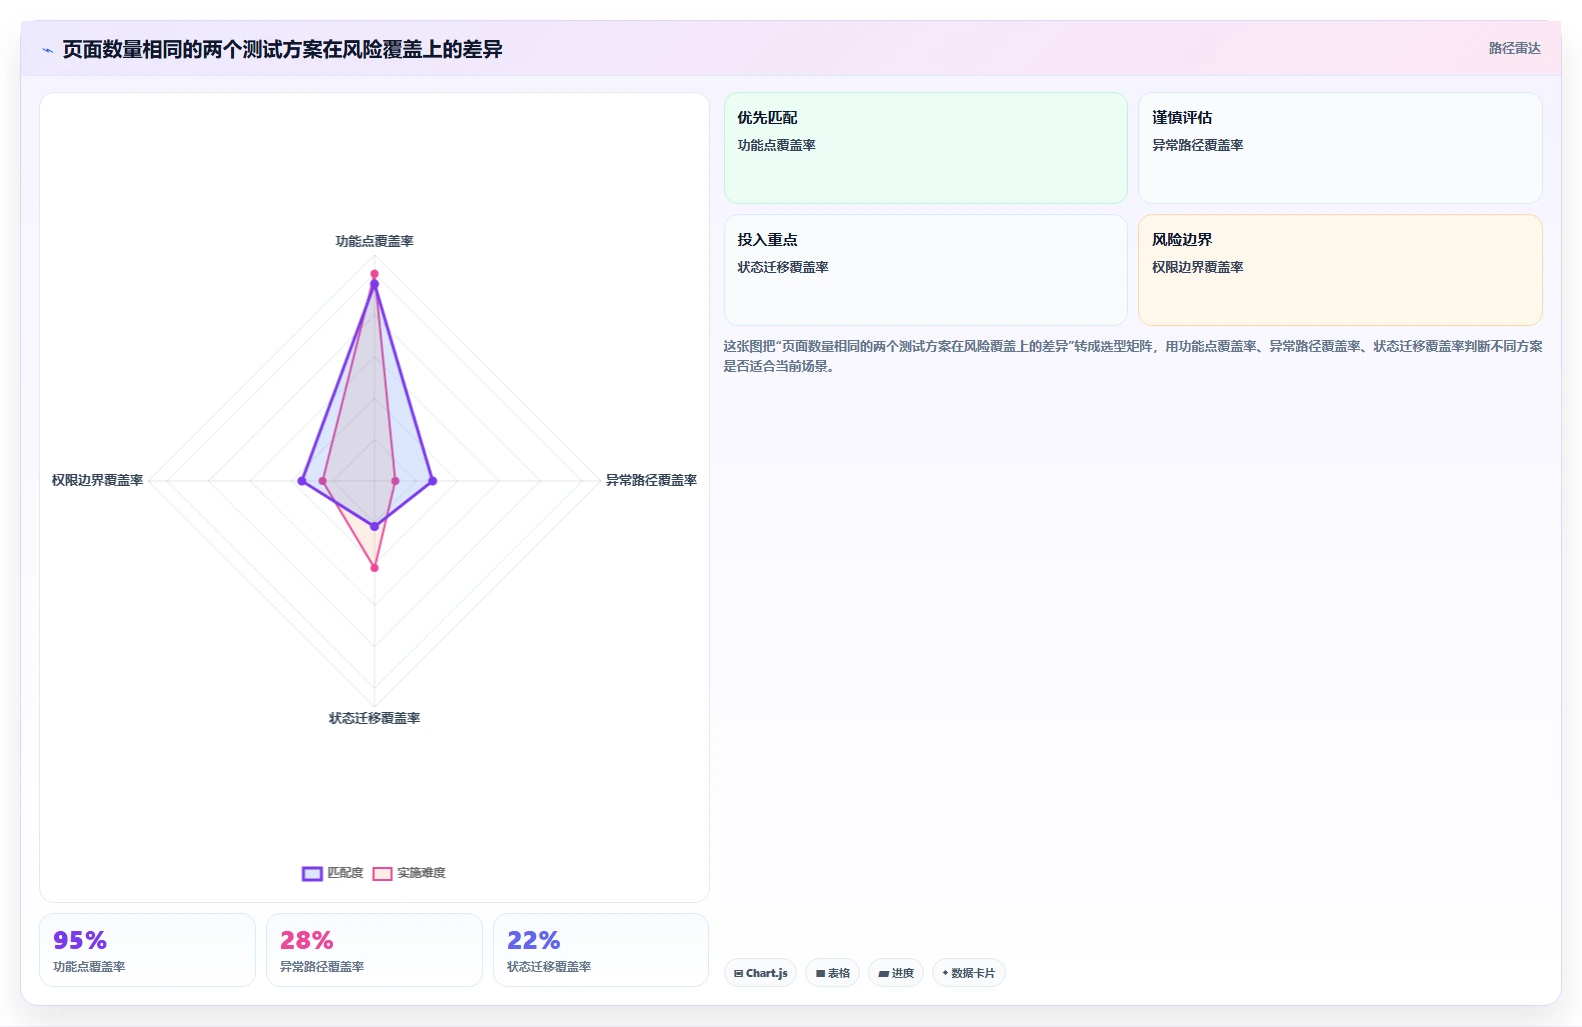Click the pink data point on the 状态迁移覆盖率 axis
1582x1027 pixels.
click(x=374, y=567)
